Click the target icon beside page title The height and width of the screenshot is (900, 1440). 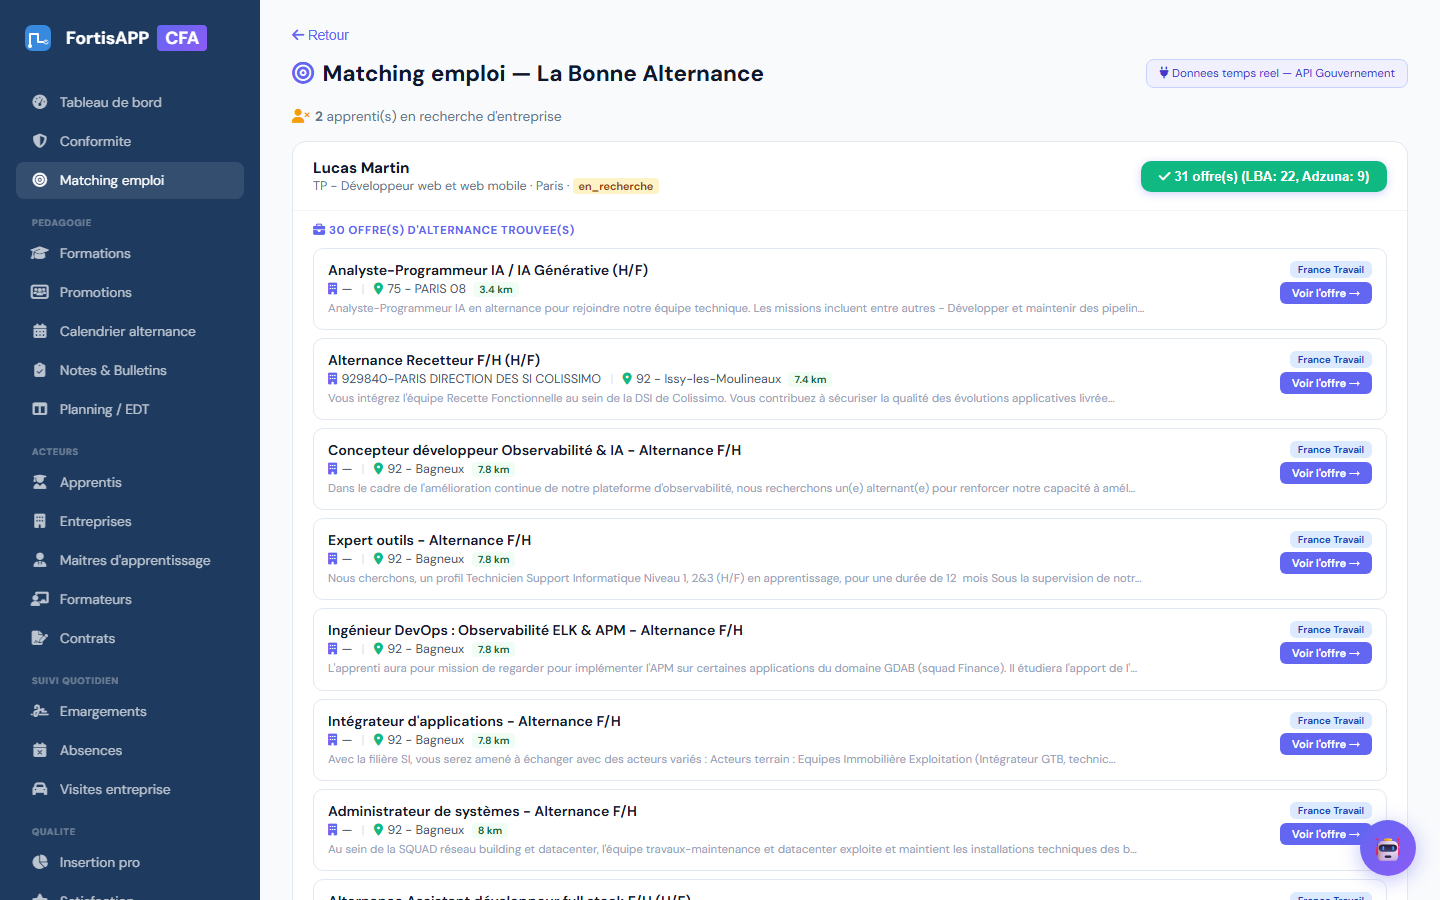point(303,73)
